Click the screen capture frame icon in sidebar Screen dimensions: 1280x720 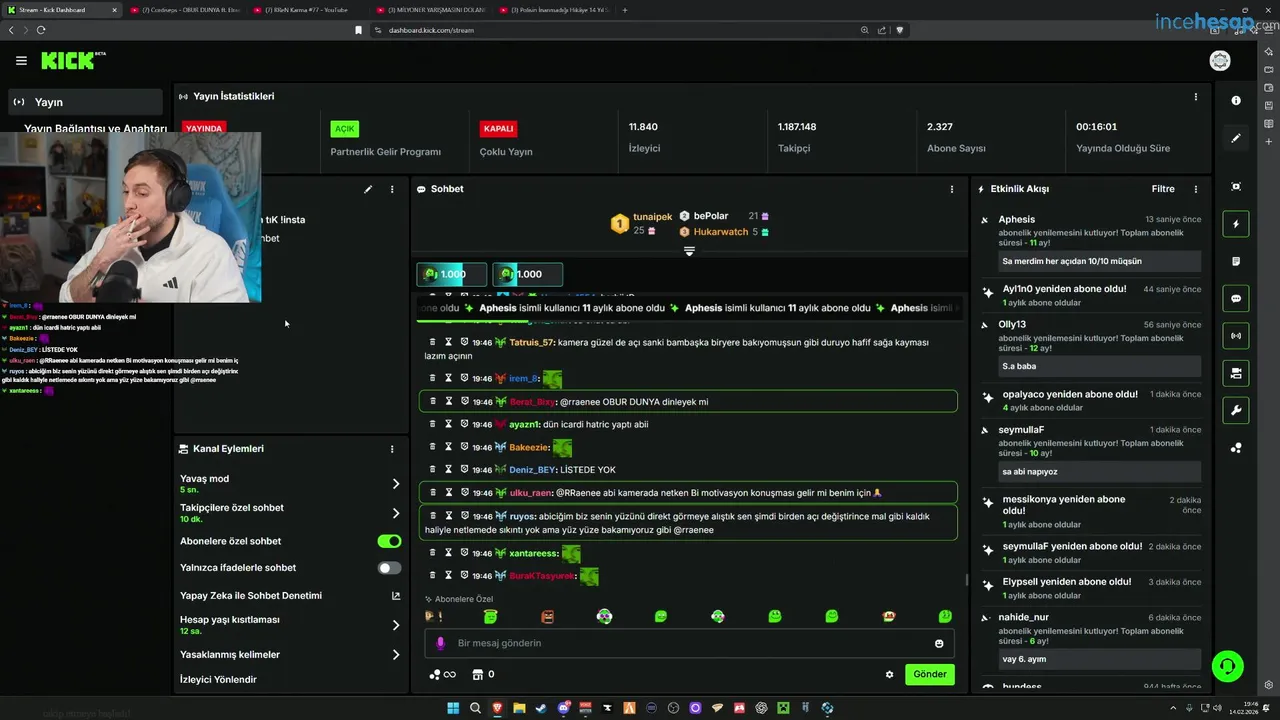pyautogui.click(x=1236, y=187)
